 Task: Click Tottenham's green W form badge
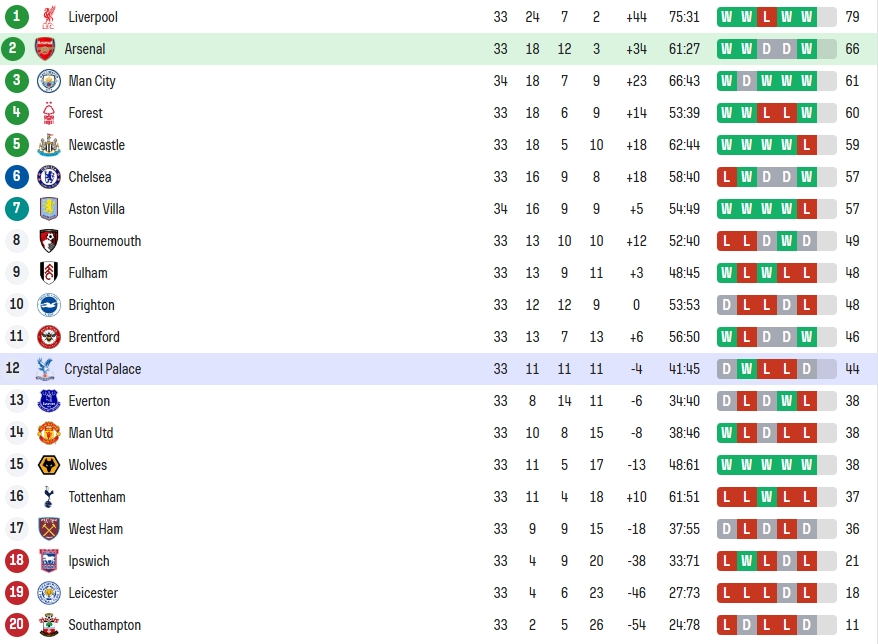point(767,497)
